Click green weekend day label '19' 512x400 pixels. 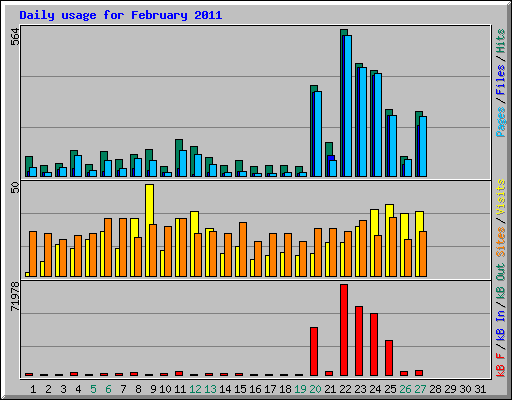pos(300,389)
